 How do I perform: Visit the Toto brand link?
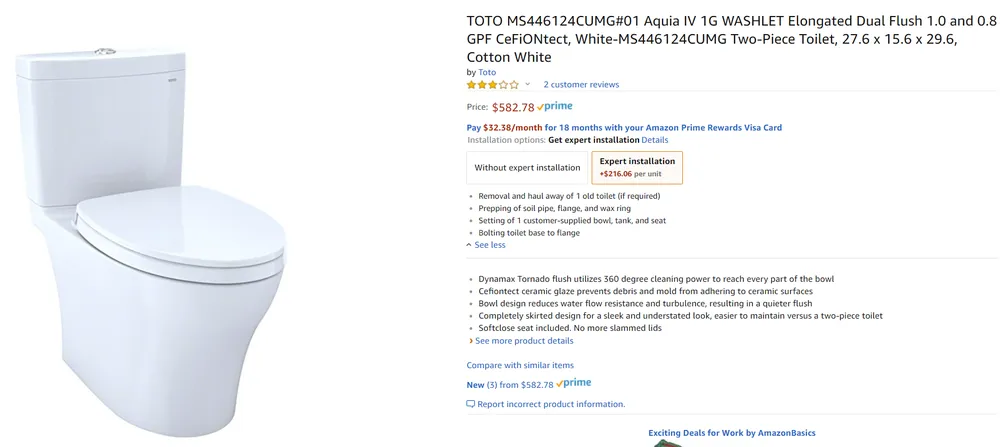click(487, 72)
